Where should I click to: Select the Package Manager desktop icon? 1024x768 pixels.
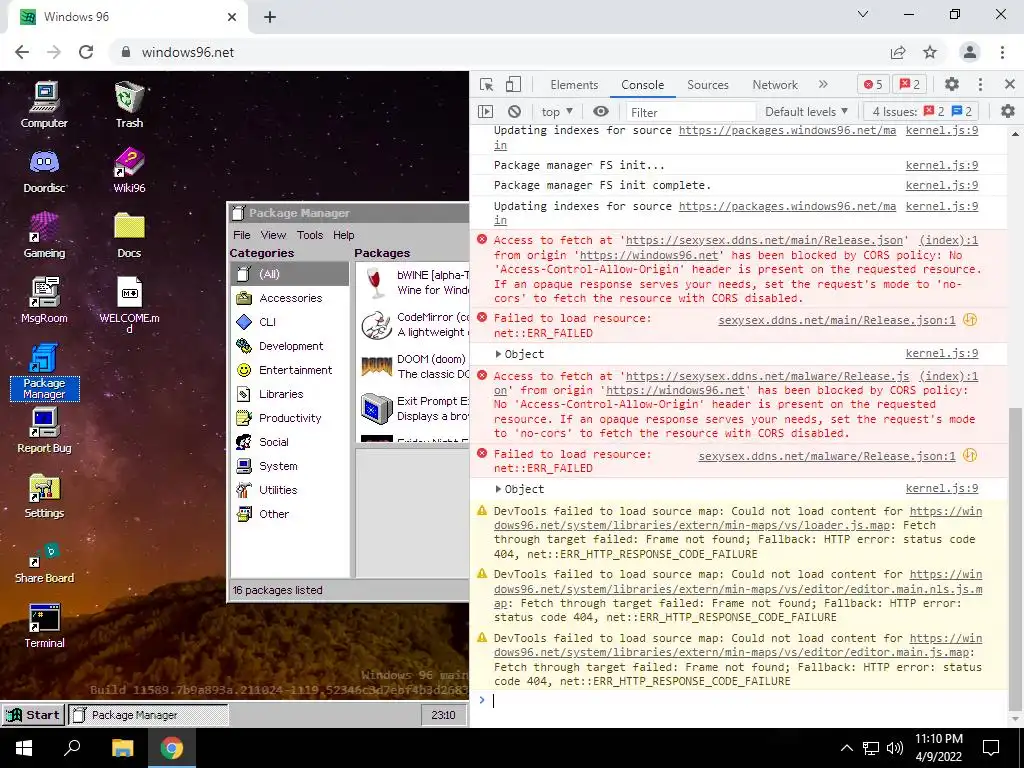[x=44, y=371]
